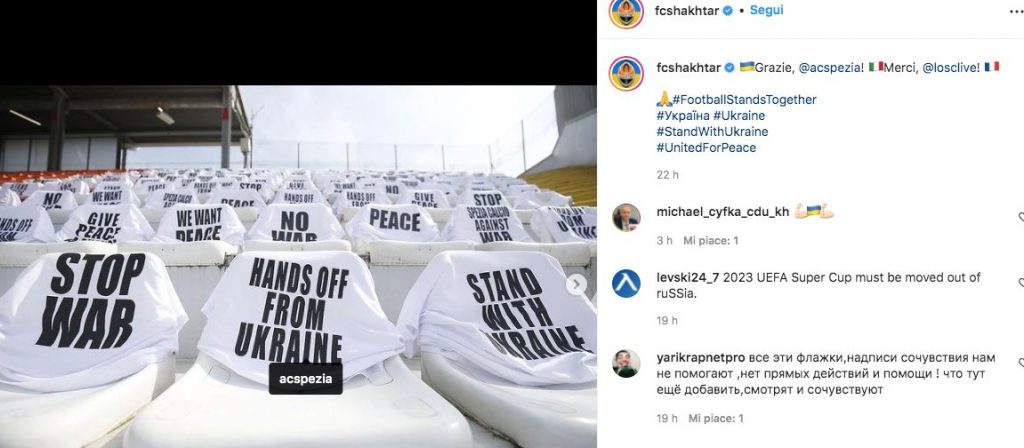Open yarikrapnetpro's profile avatar
This screenshot has height=448, width=1024.
626,364
